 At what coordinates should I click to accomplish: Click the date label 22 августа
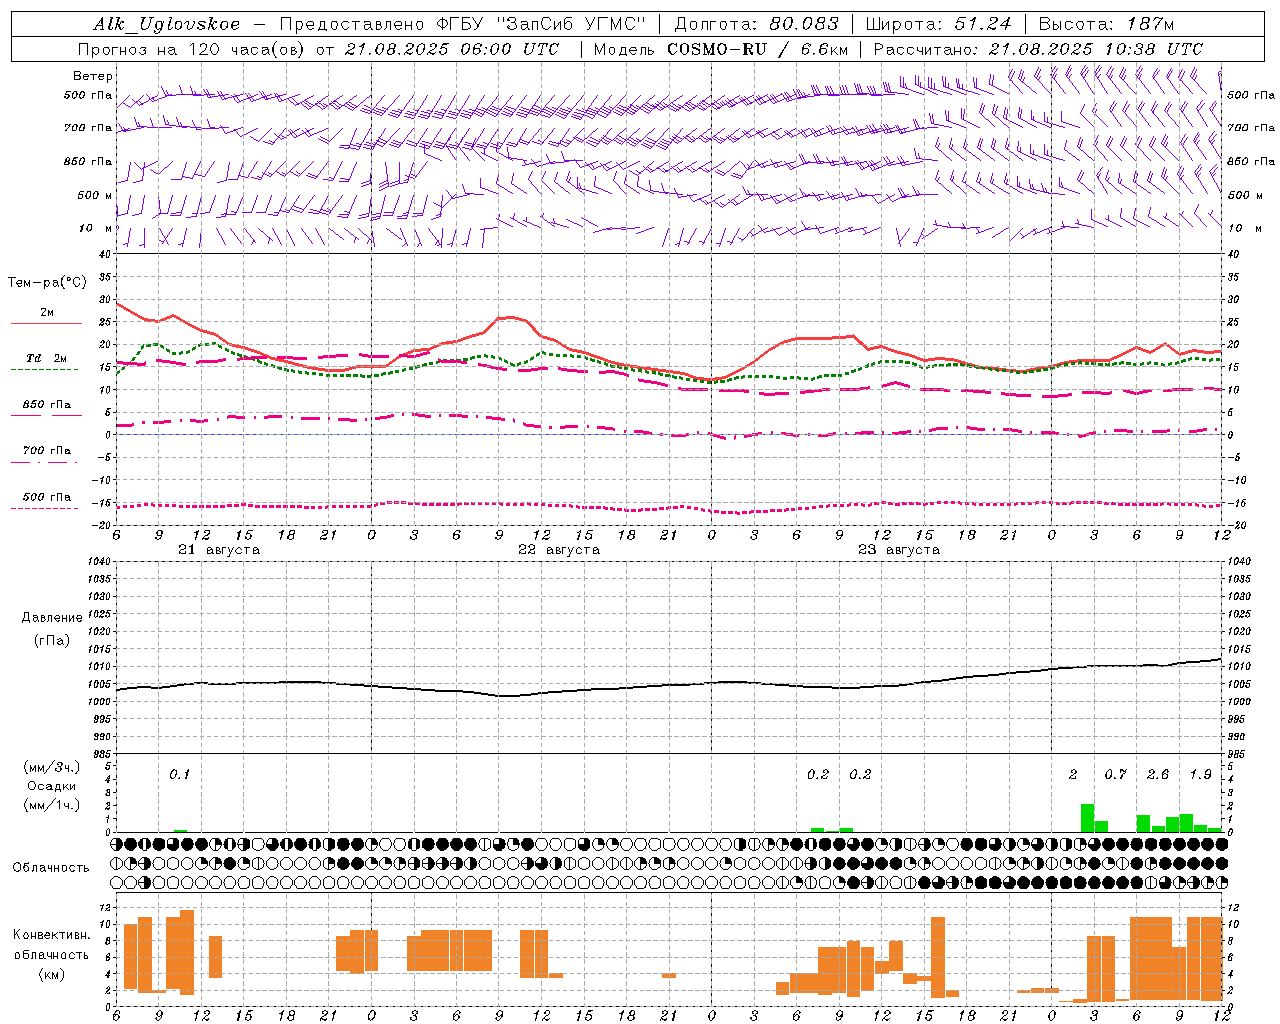pyautogui.click(x=559, y=550)
